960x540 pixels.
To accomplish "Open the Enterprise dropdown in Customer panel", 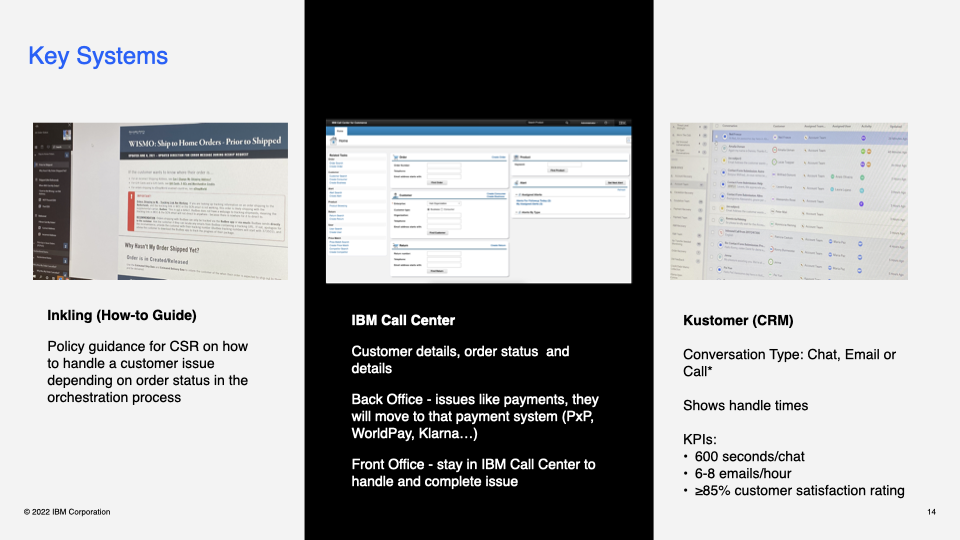I will point(444,203).
